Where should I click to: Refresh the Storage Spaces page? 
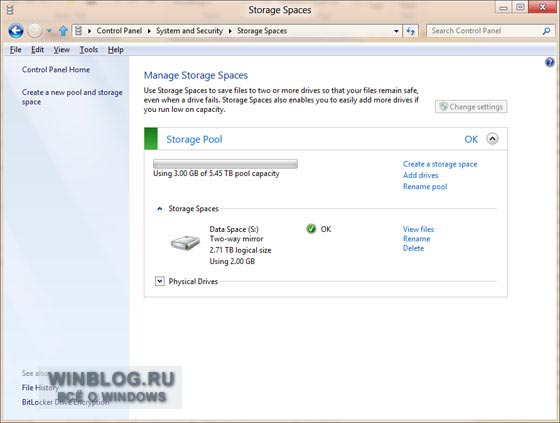[x=411, y=31]
